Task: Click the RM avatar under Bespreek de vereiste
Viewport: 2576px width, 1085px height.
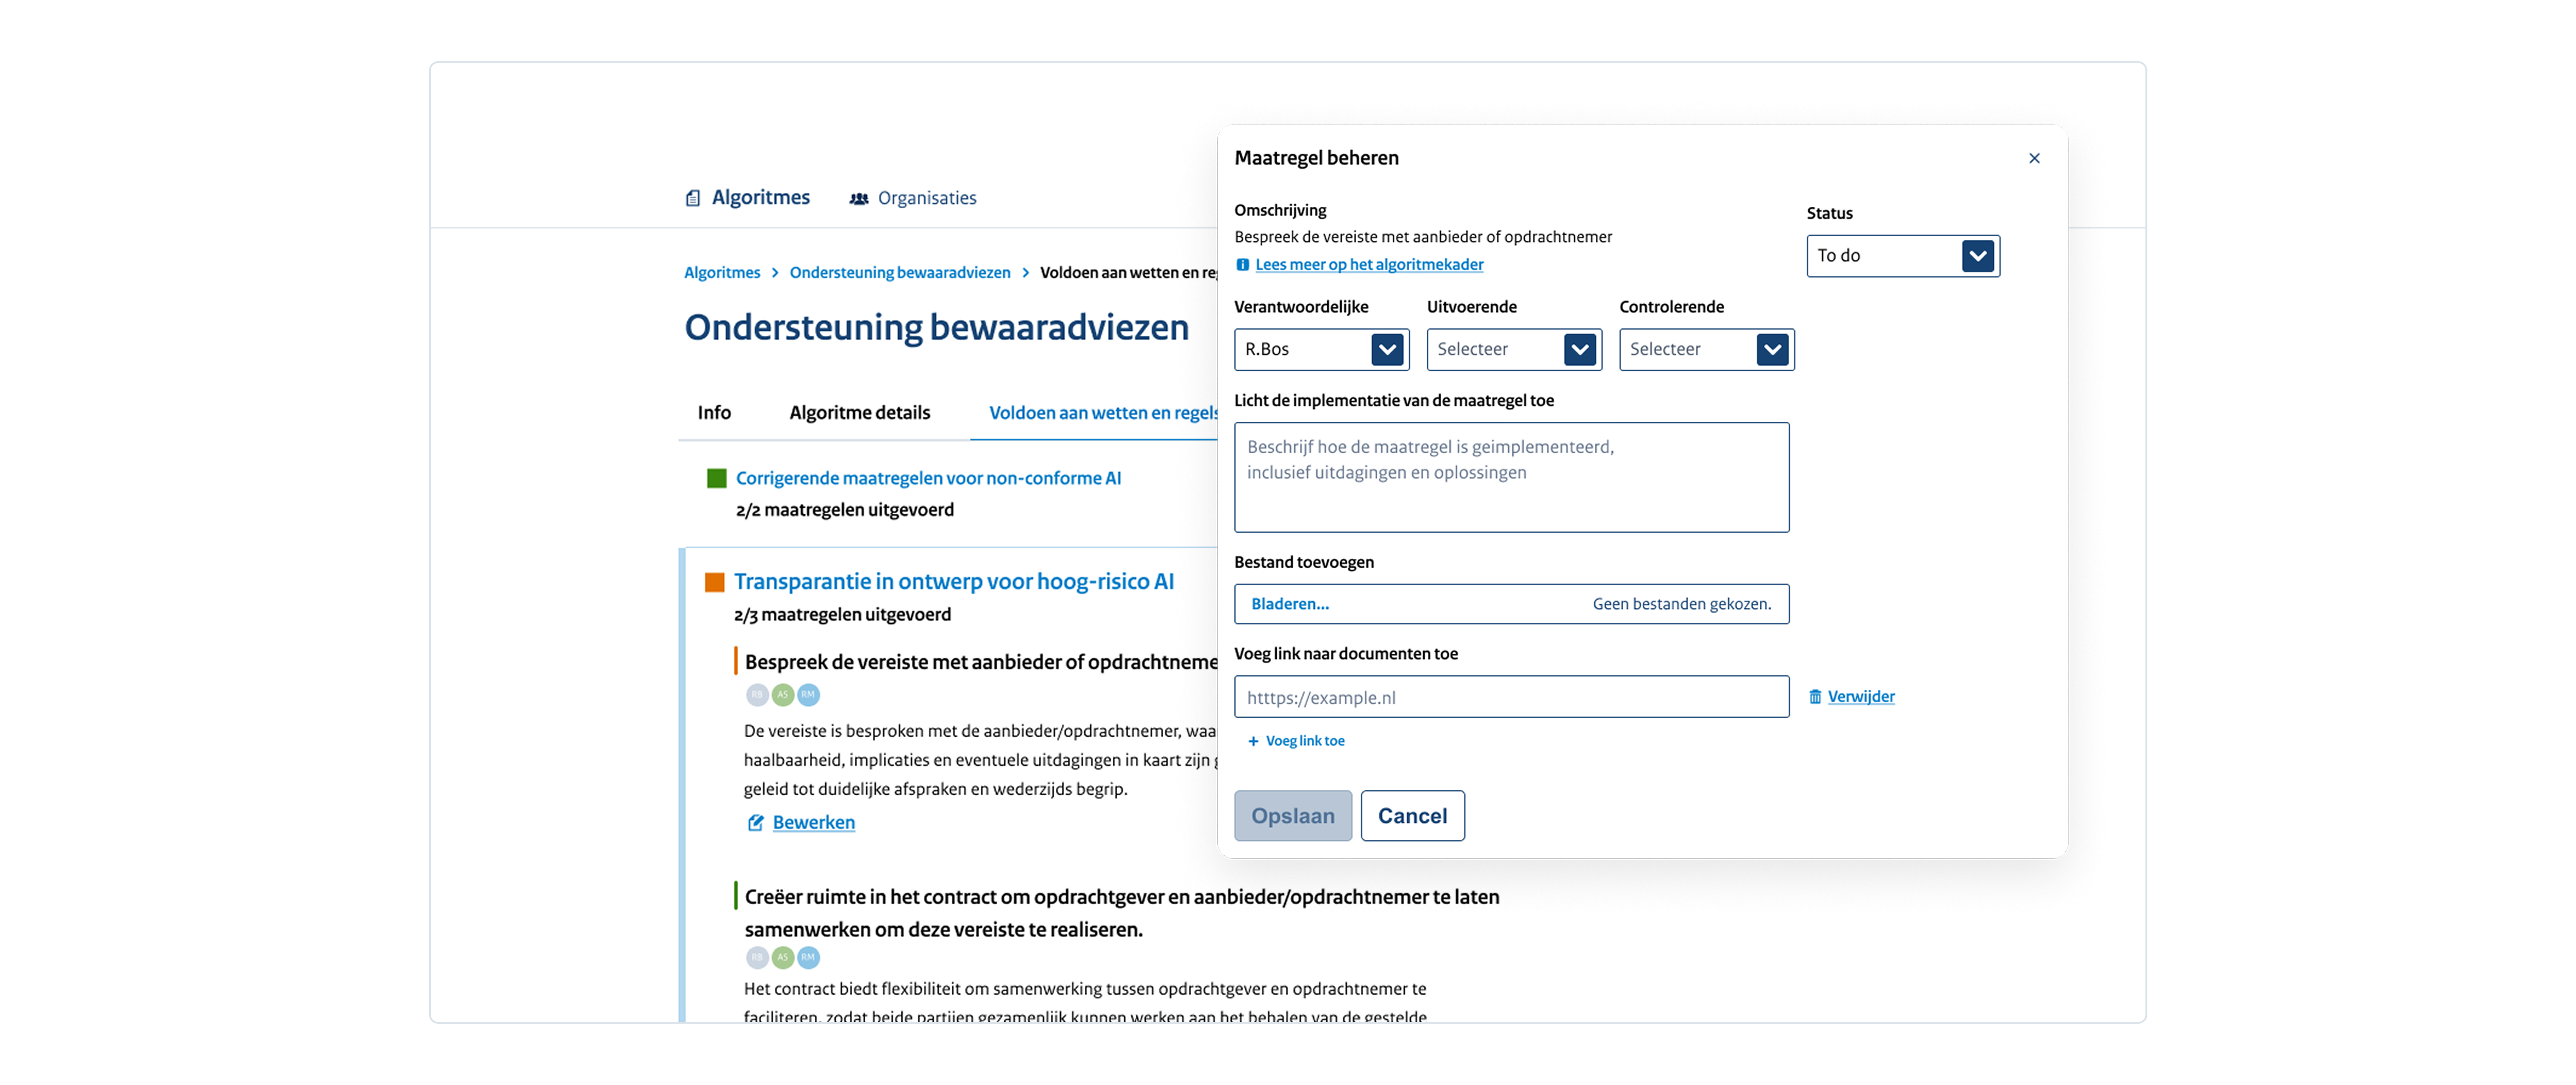Action: click(808, 695)
